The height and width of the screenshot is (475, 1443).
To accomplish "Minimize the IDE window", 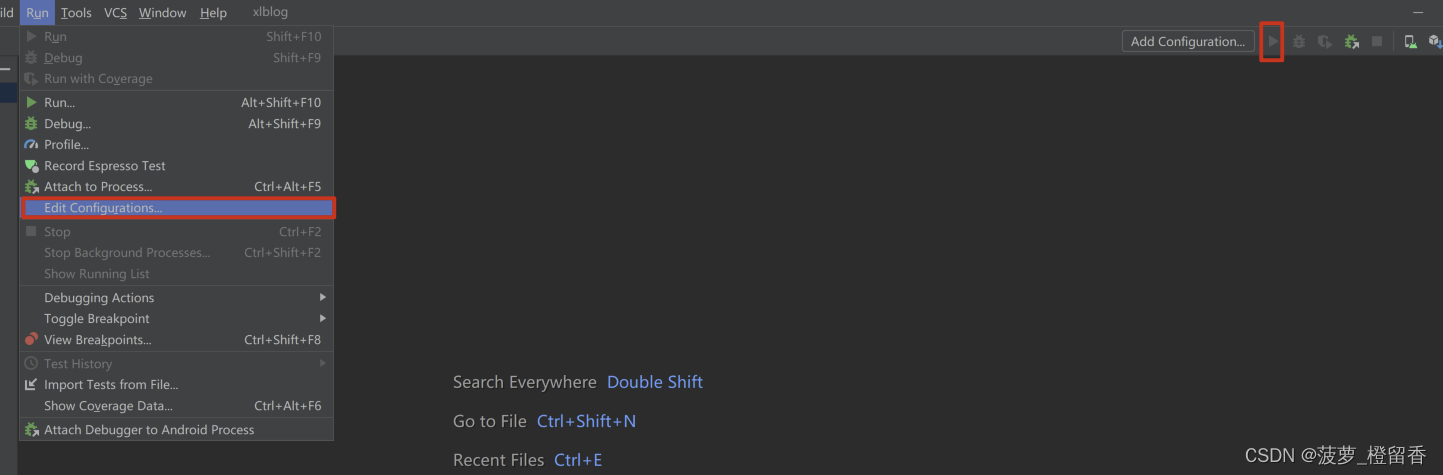I will click(x=1417, y=12).
